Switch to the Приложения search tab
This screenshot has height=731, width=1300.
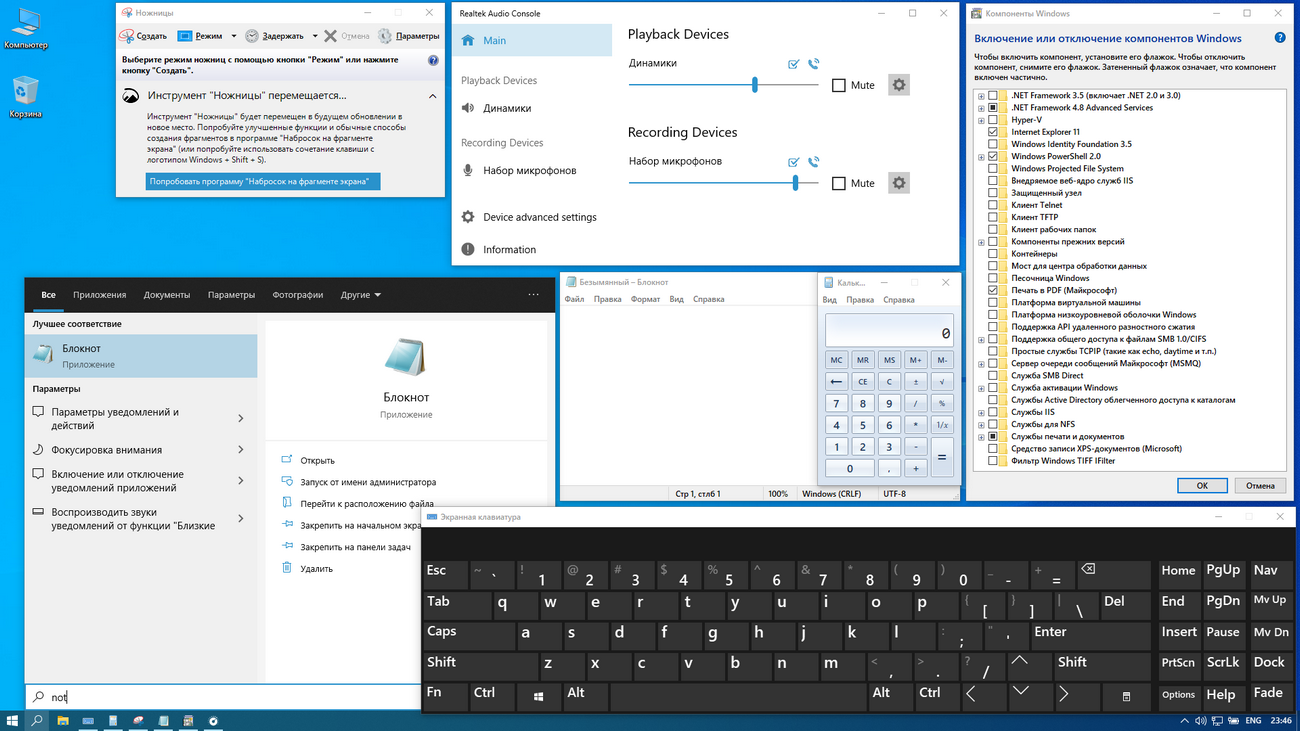[99, 295]
